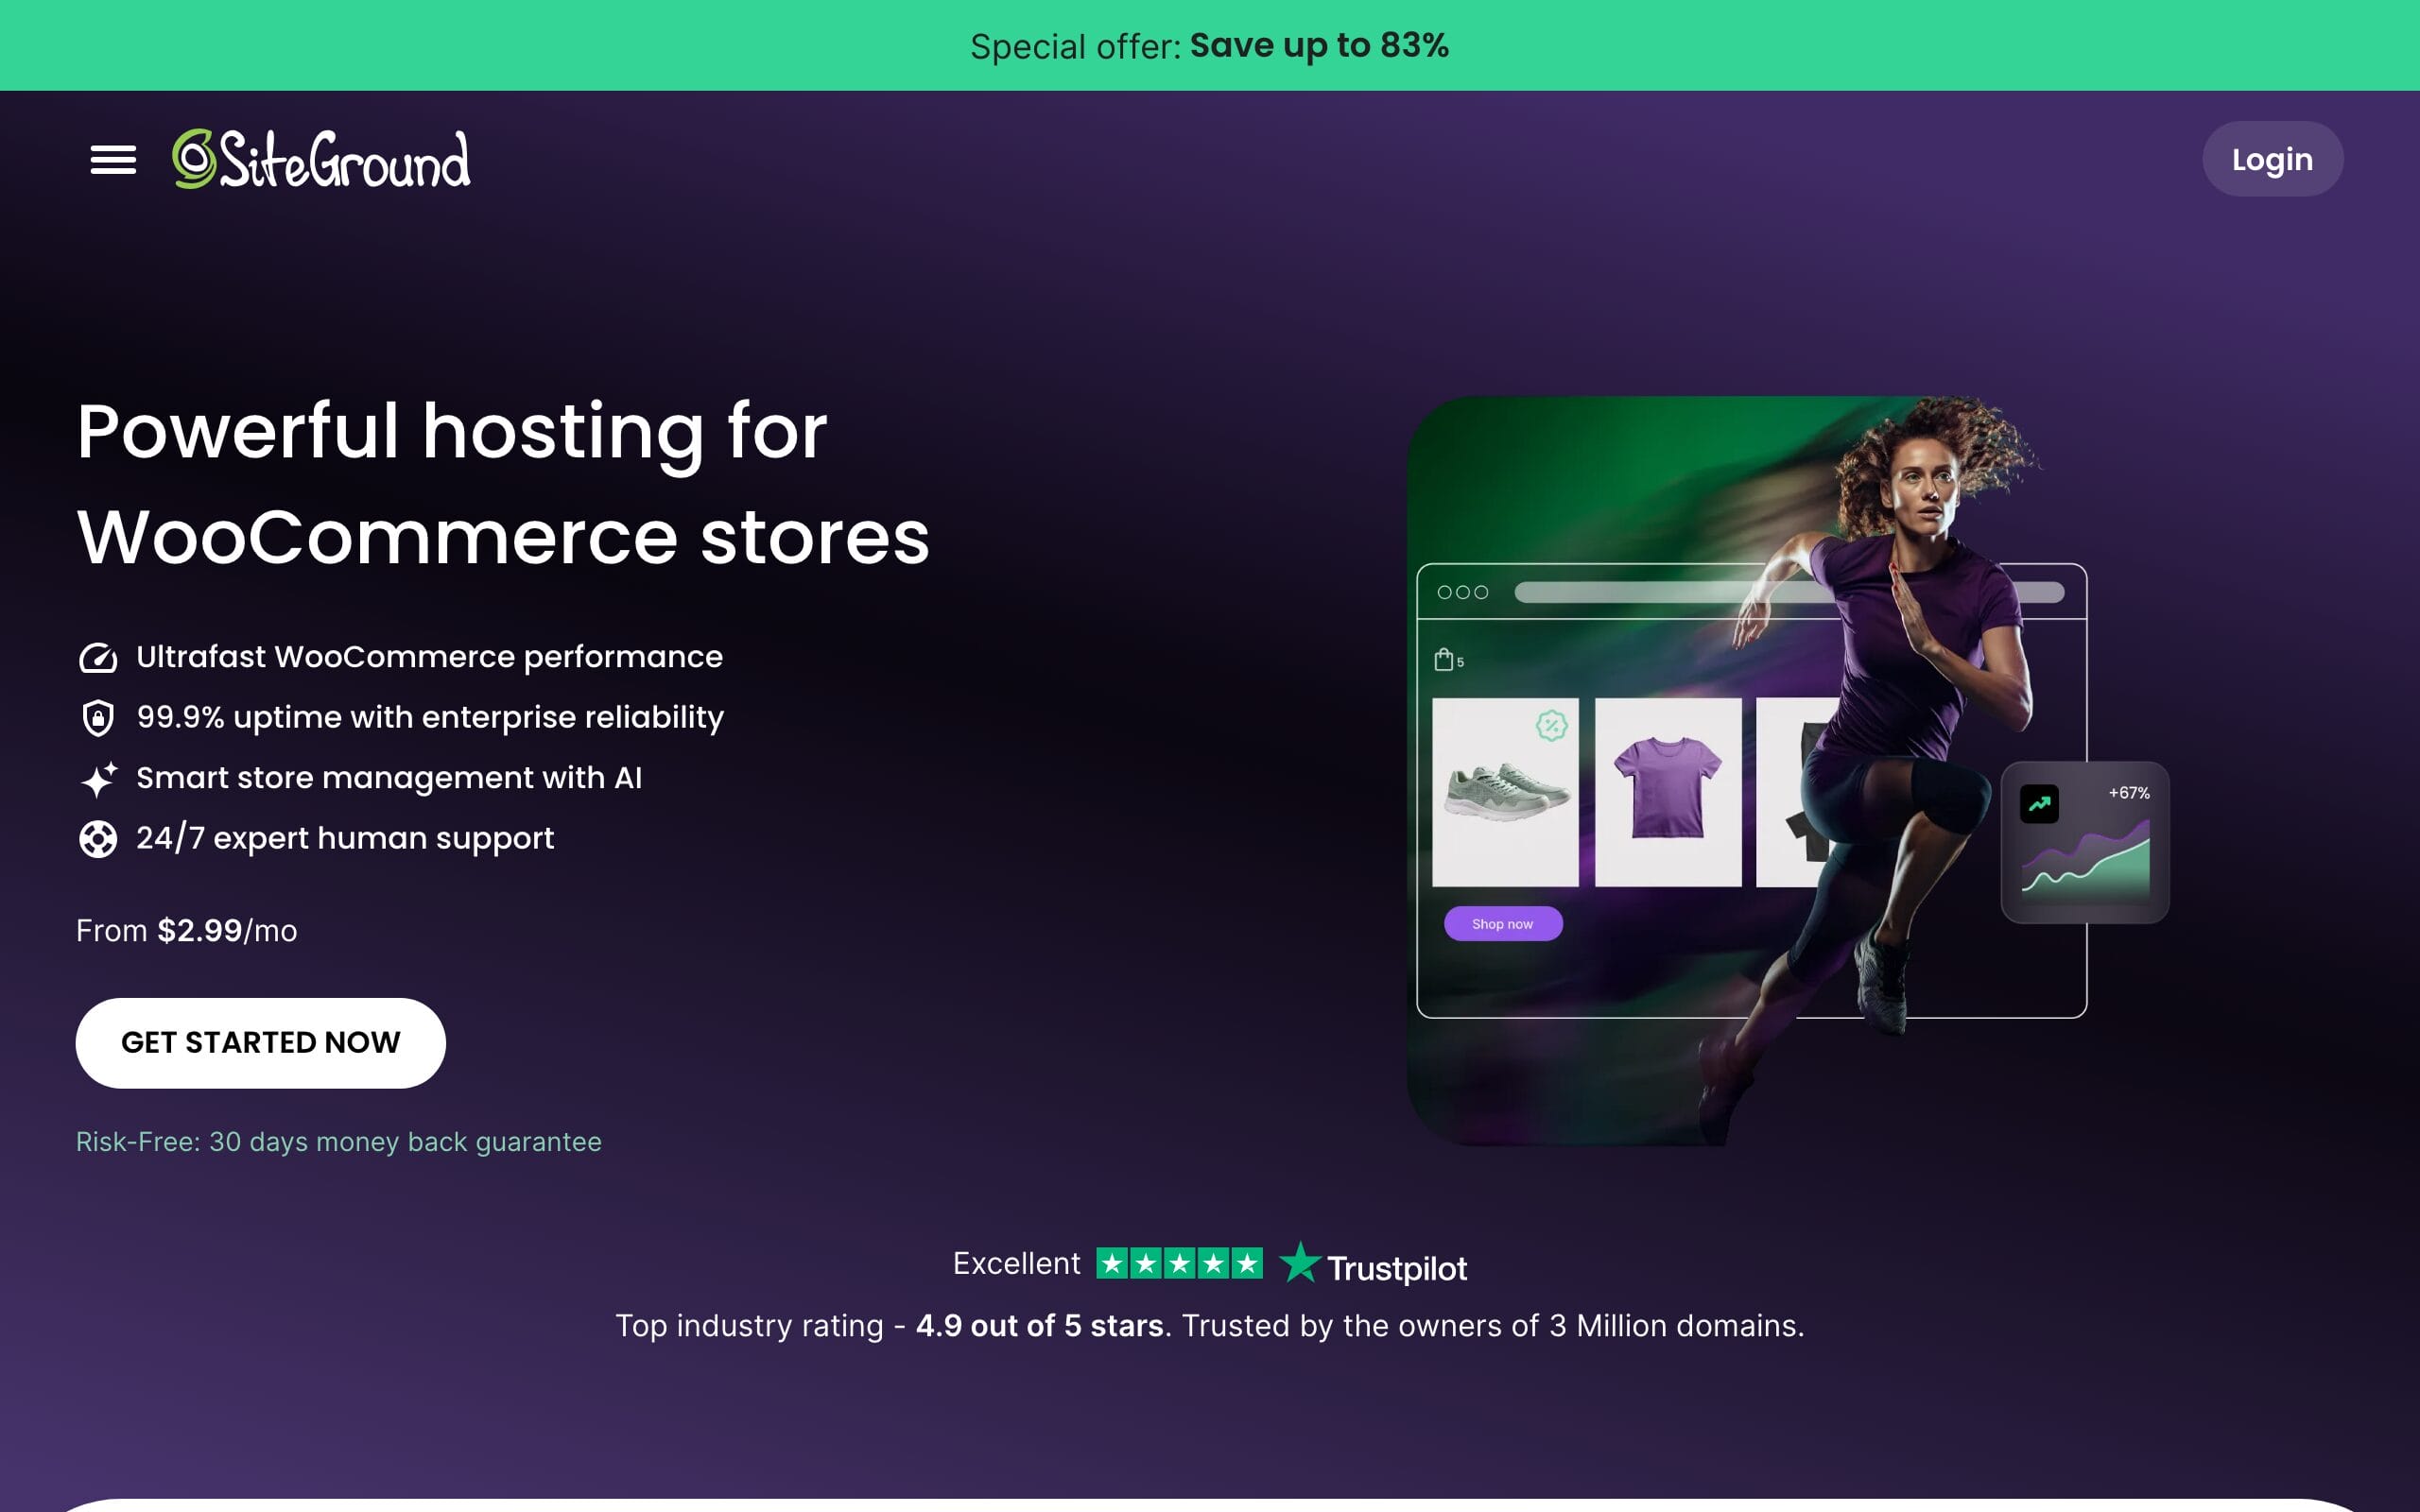Click '4.9 out of 5 stars' text

pyautogui.click(x=1040, y=1326)
